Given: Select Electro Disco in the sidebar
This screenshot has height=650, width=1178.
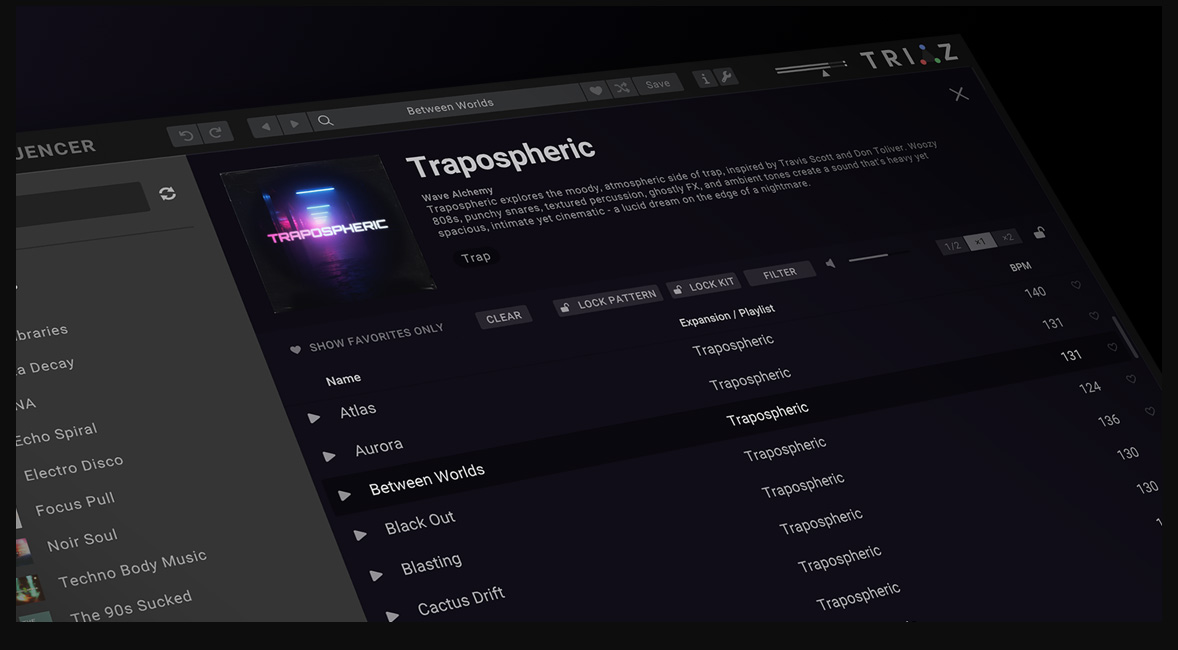Looking at the screenshot, I should pos(73,468).
